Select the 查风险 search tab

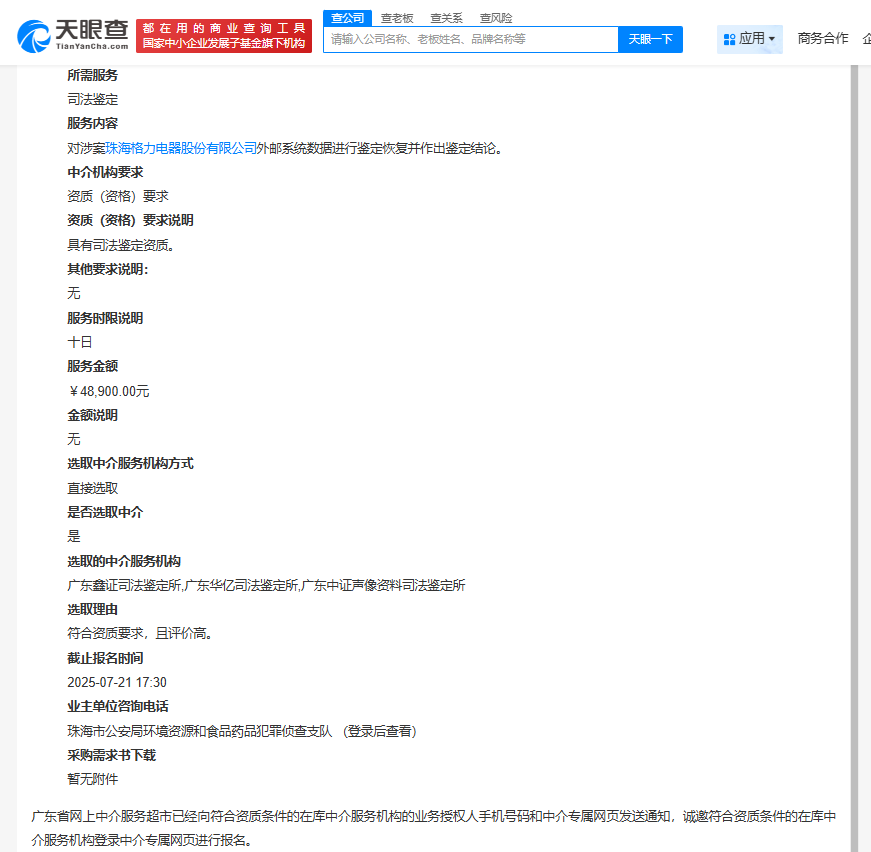point(495,18)
